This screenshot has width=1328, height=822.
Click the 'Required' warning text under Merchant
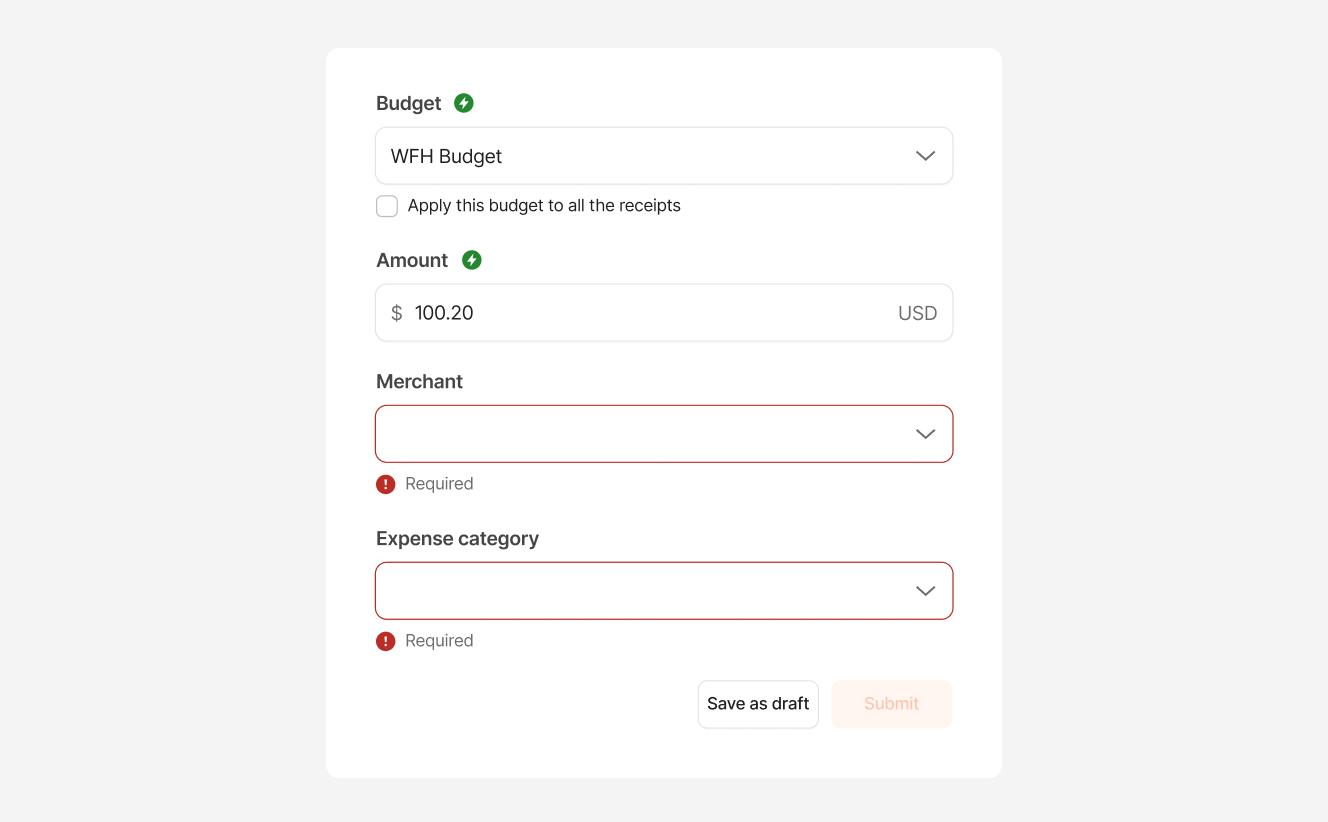pyautogui.click(x=439, y=484)
